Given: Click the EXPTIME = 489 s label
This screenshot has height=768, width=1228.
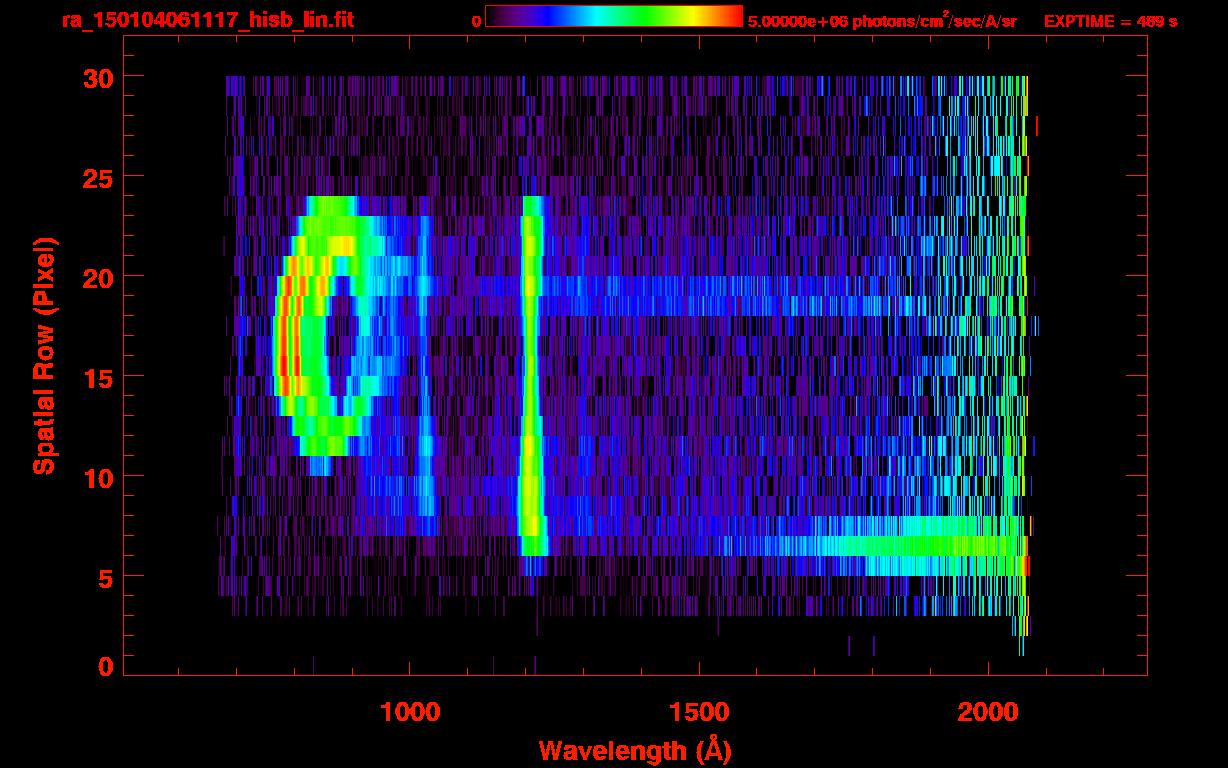Looking at the screenshot, I should pos(1110,21).
